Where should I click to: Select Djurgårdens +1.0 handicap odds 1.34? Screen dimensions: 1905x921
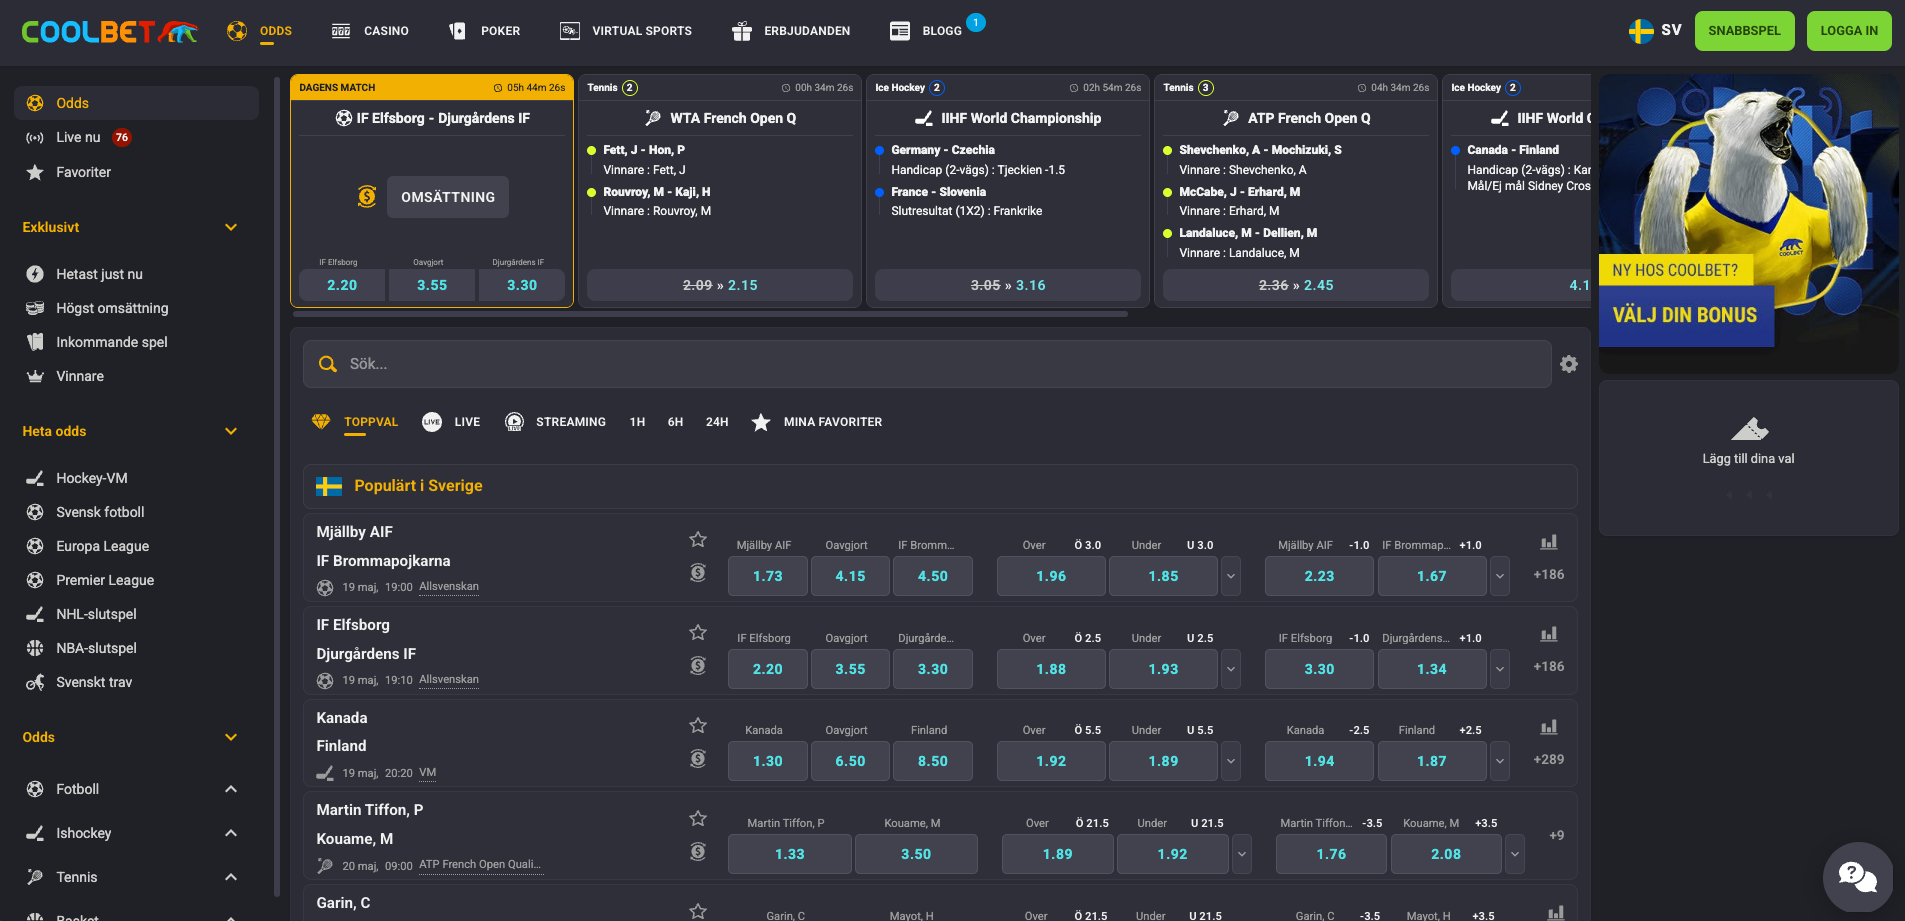pos(1432,669)
